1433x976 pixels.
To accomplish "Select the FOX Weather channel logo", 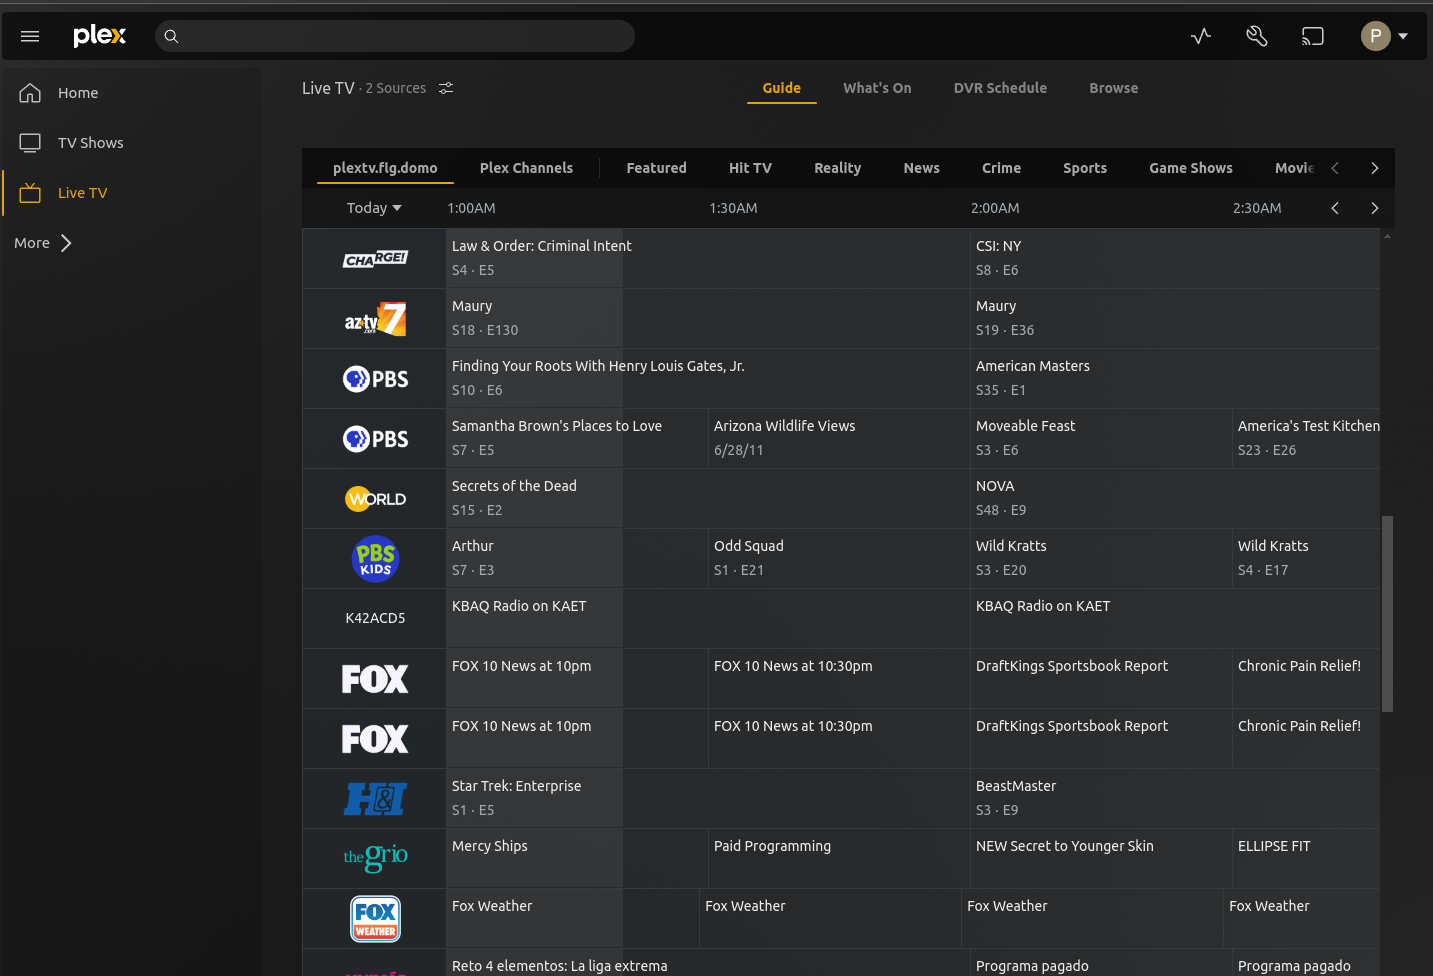I will tap(375, 918).
